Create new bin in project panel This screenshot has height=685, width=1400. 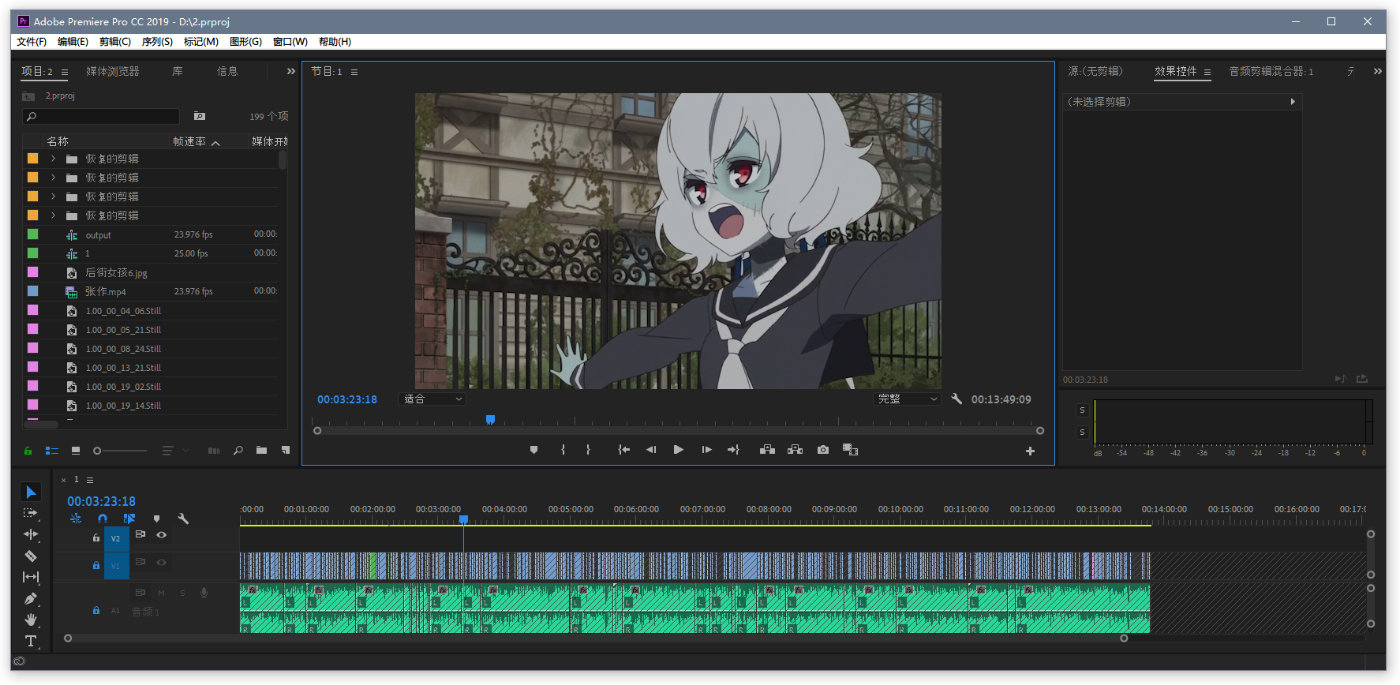[x=261, y=451]
